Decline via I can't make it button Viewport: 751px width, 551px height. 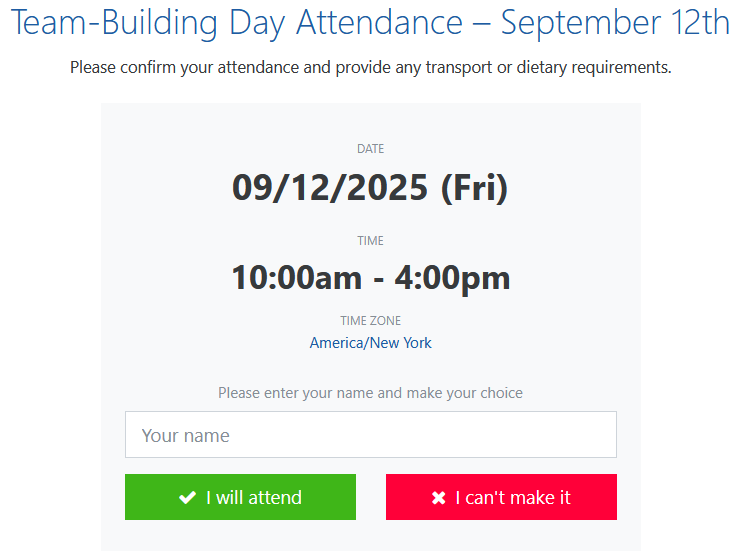pos(501,497)
